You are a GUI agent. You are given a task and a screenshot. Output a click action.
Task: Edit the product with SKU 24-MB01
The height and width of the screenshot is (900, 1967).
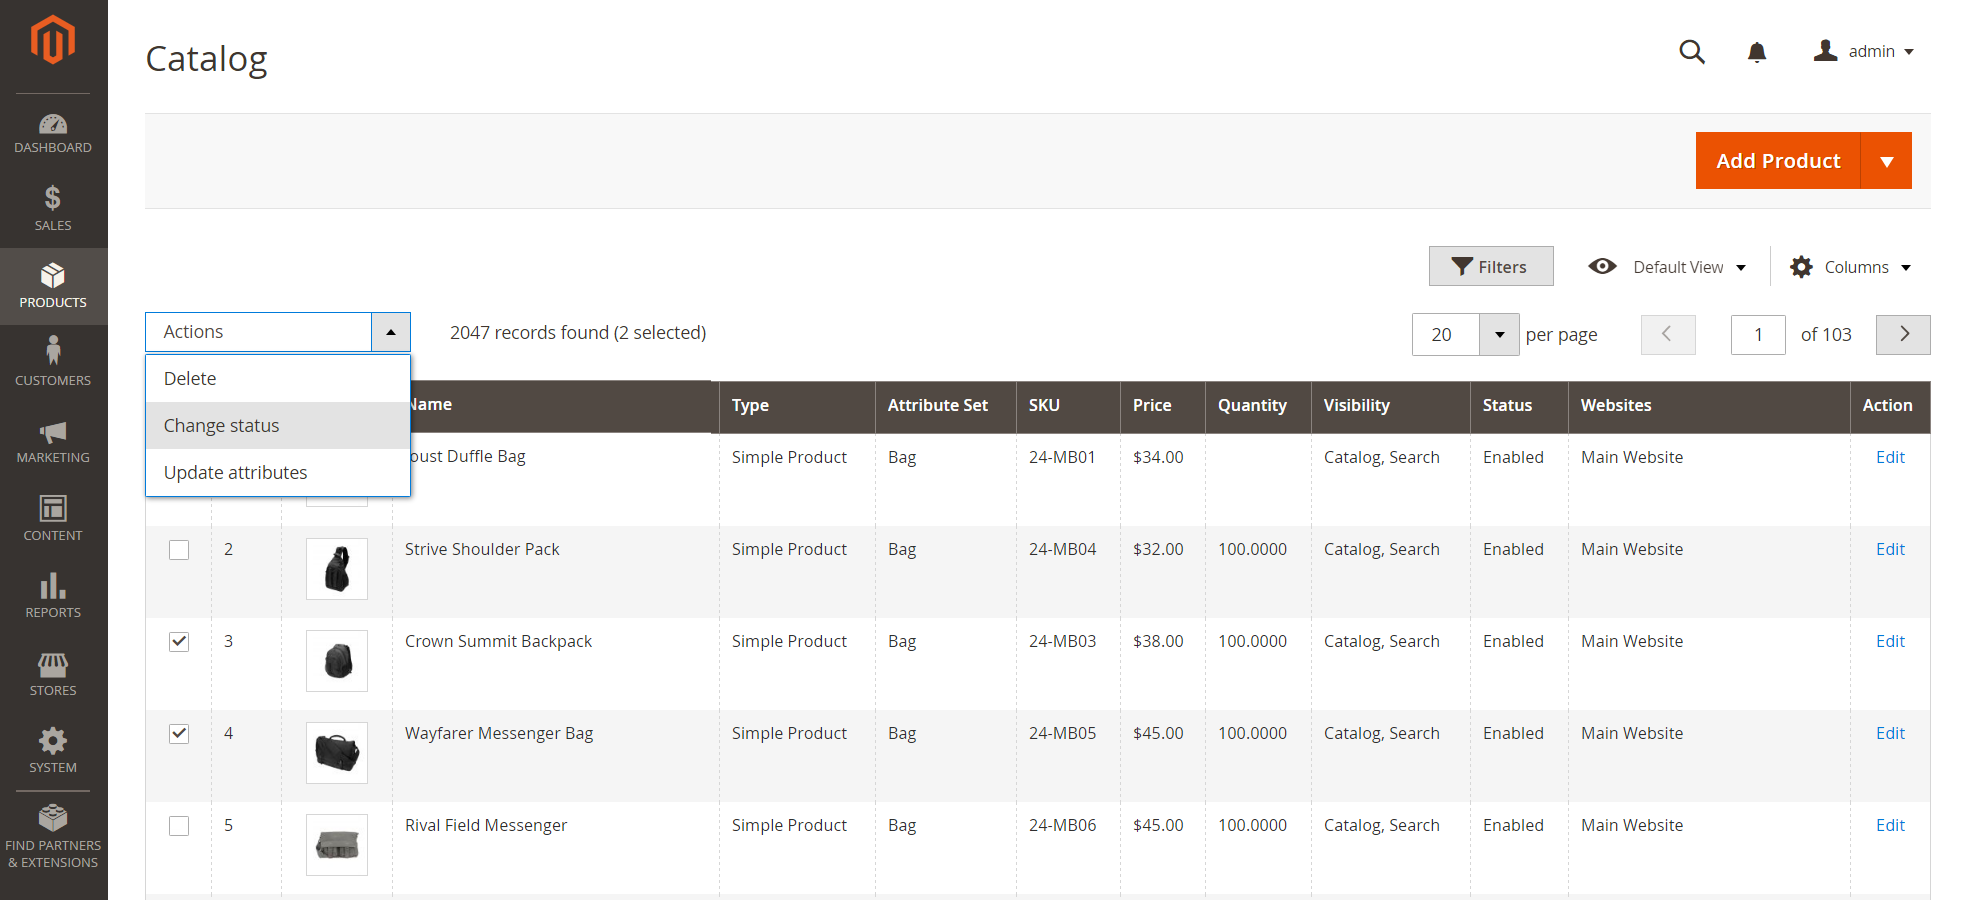pyautogui.click(x=1890, y=457)
